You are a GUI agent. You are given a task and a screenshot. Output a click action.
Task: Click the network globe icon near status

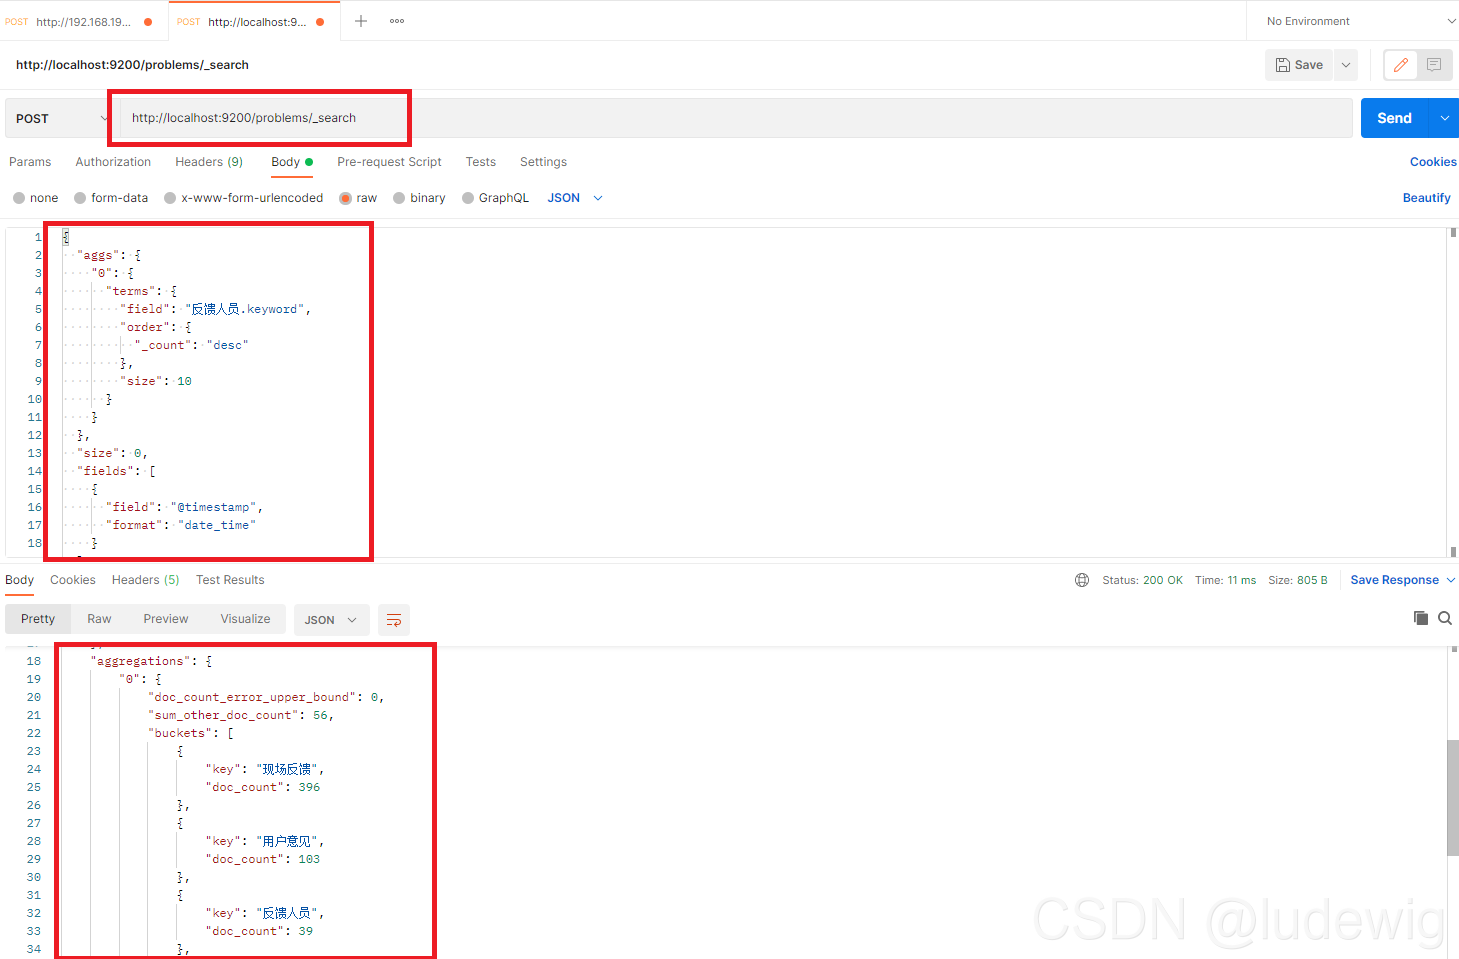(1082, 580)
